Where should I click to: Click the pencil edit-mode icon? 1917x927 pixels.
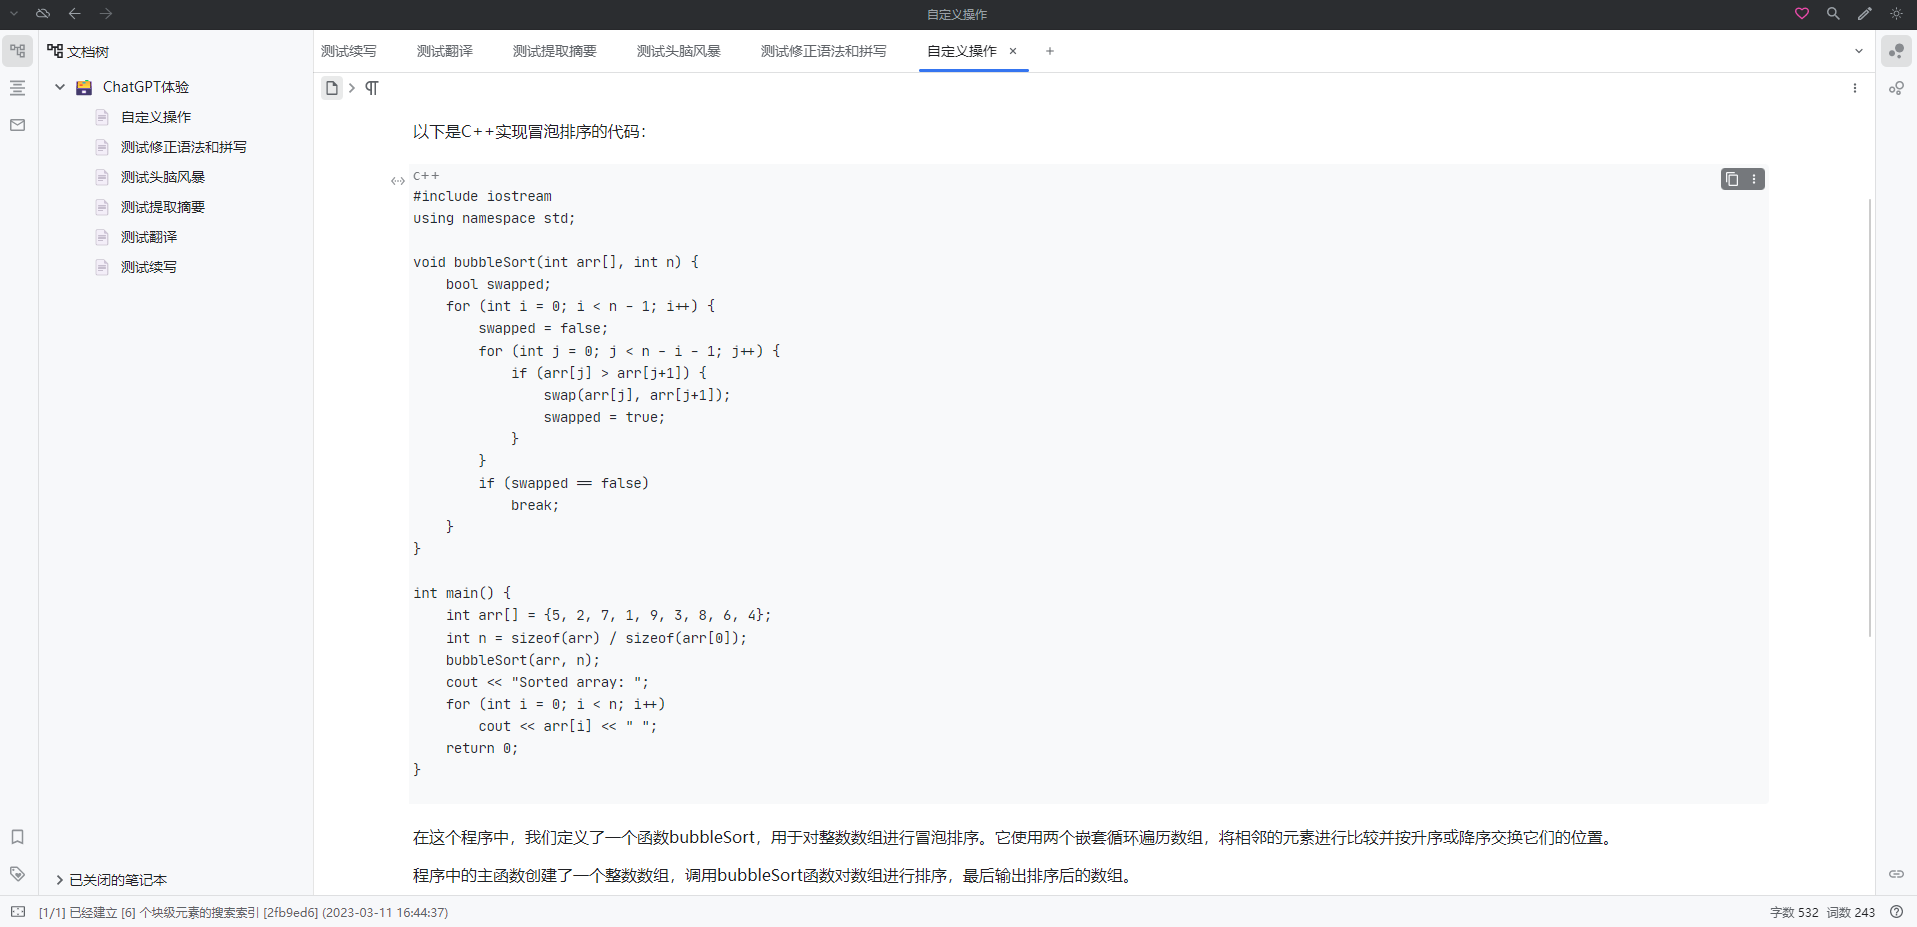[1865, 14]
